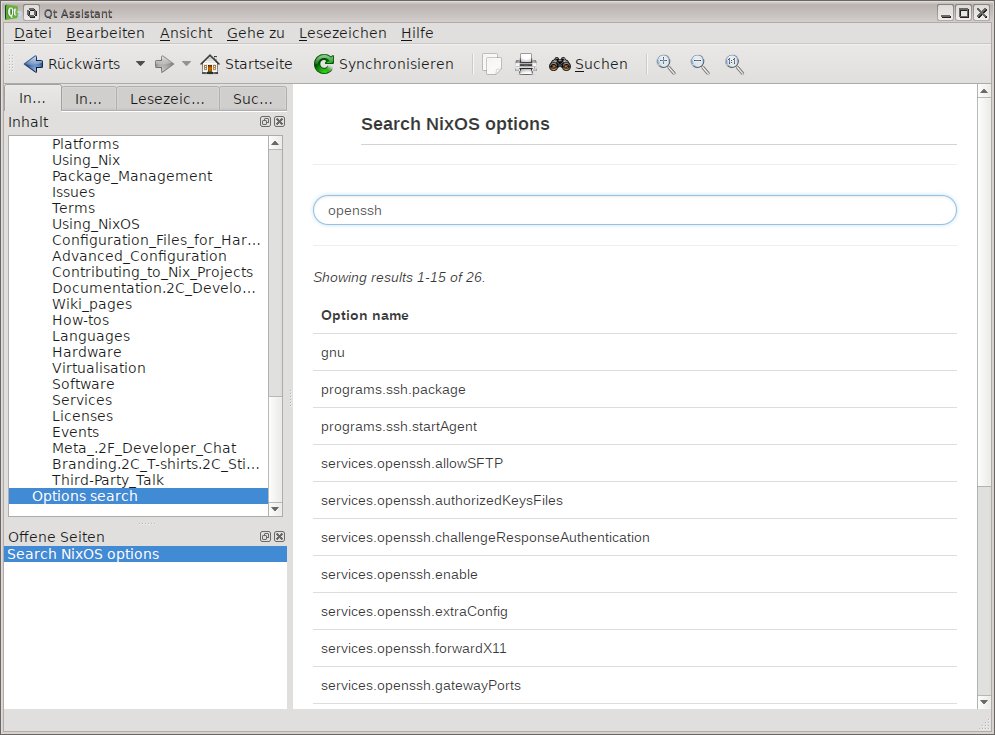Reset zoom to normal size icon

point(734,64)
